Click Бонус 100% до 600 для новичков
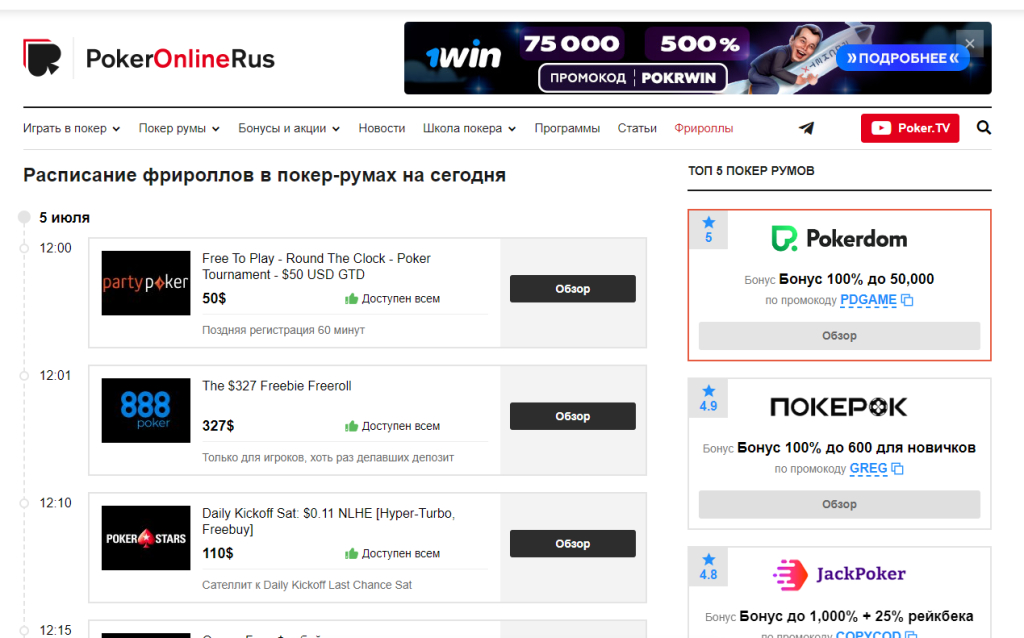The width and height of the screenshot is (1024, 638). pos(856,447)
